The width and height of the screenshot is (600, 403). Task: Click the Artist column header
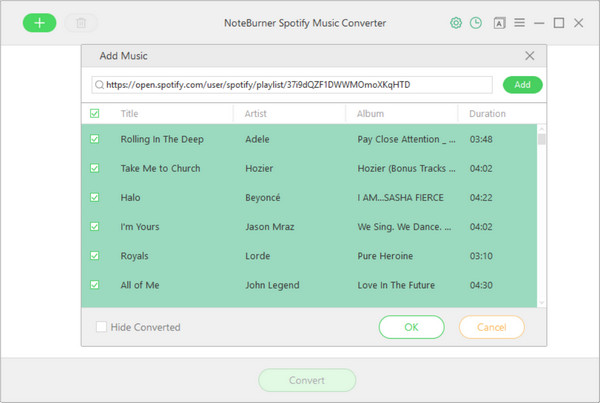256,114
